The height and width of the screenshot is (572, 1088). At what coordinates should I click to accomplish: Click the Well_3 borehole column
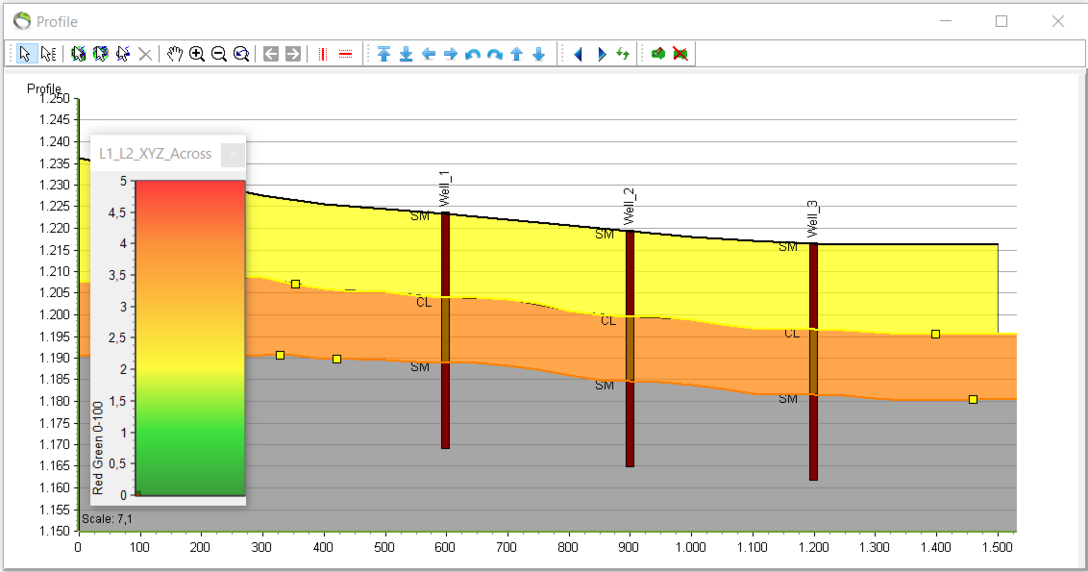pos(813,362)
